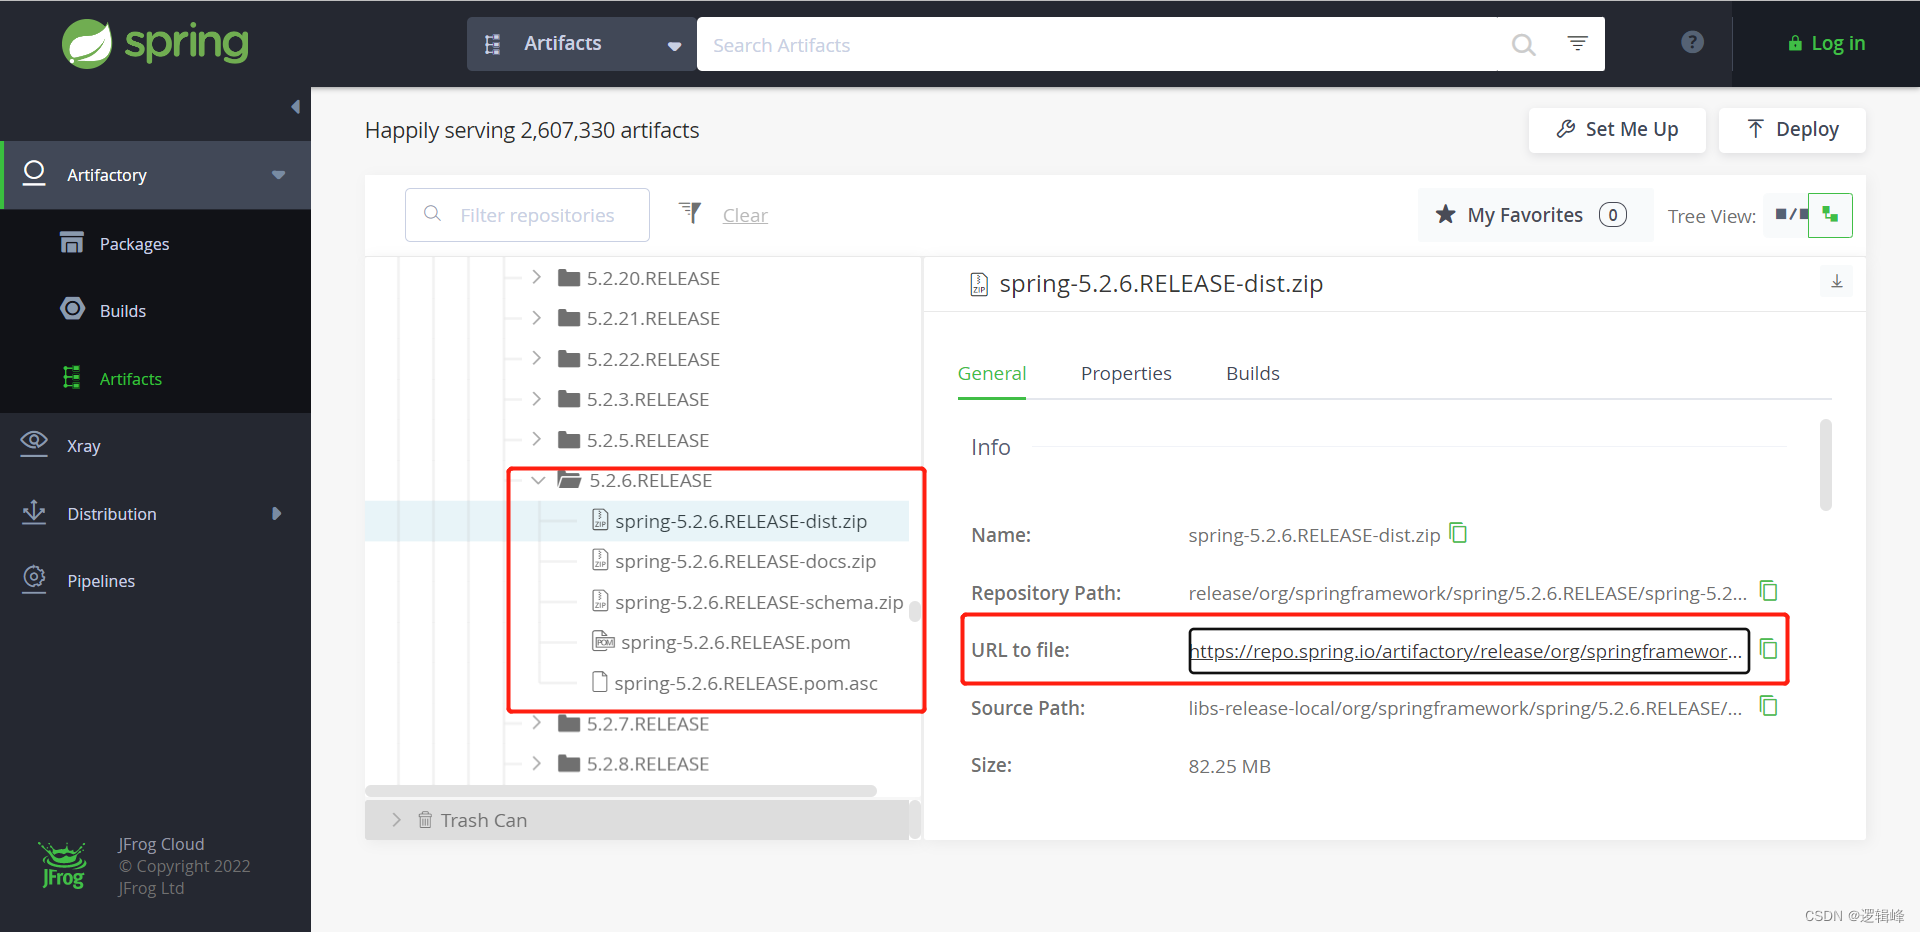Click the Trash Can icon
The image size is (1920, 932).
[x=425, y=820]
